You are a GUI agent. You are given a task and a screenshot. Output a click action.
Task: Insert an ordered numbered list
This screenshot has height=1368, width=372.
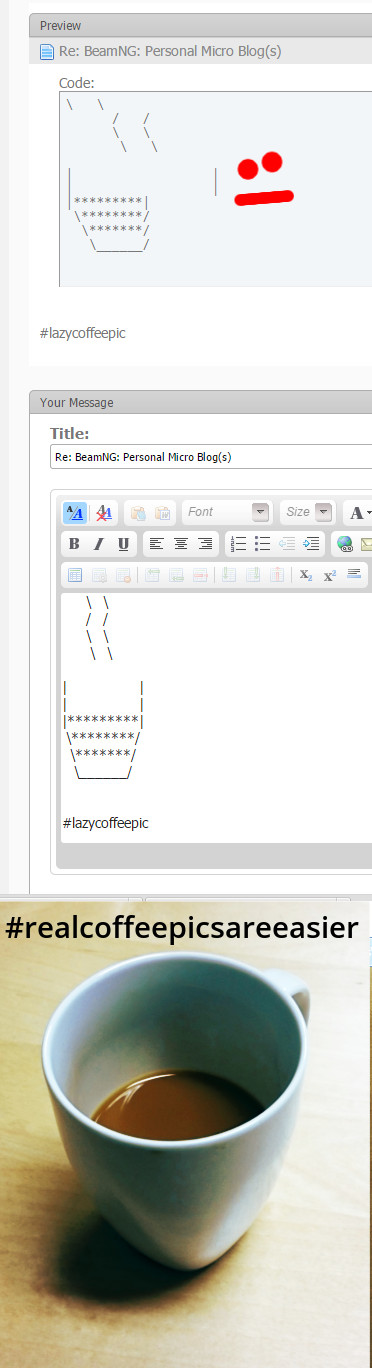(x=238, y=544)
